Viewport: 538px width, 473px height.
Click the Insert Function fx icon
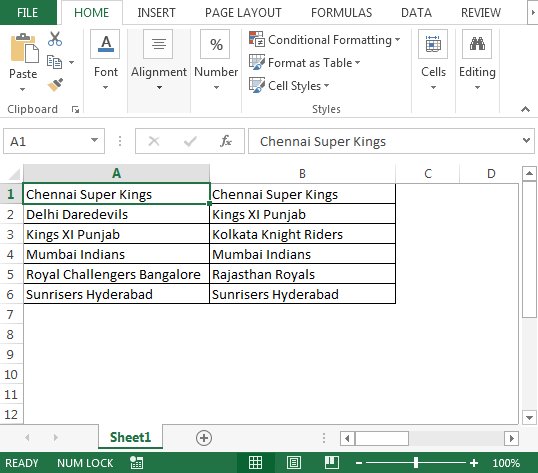(x=225, y=141)
